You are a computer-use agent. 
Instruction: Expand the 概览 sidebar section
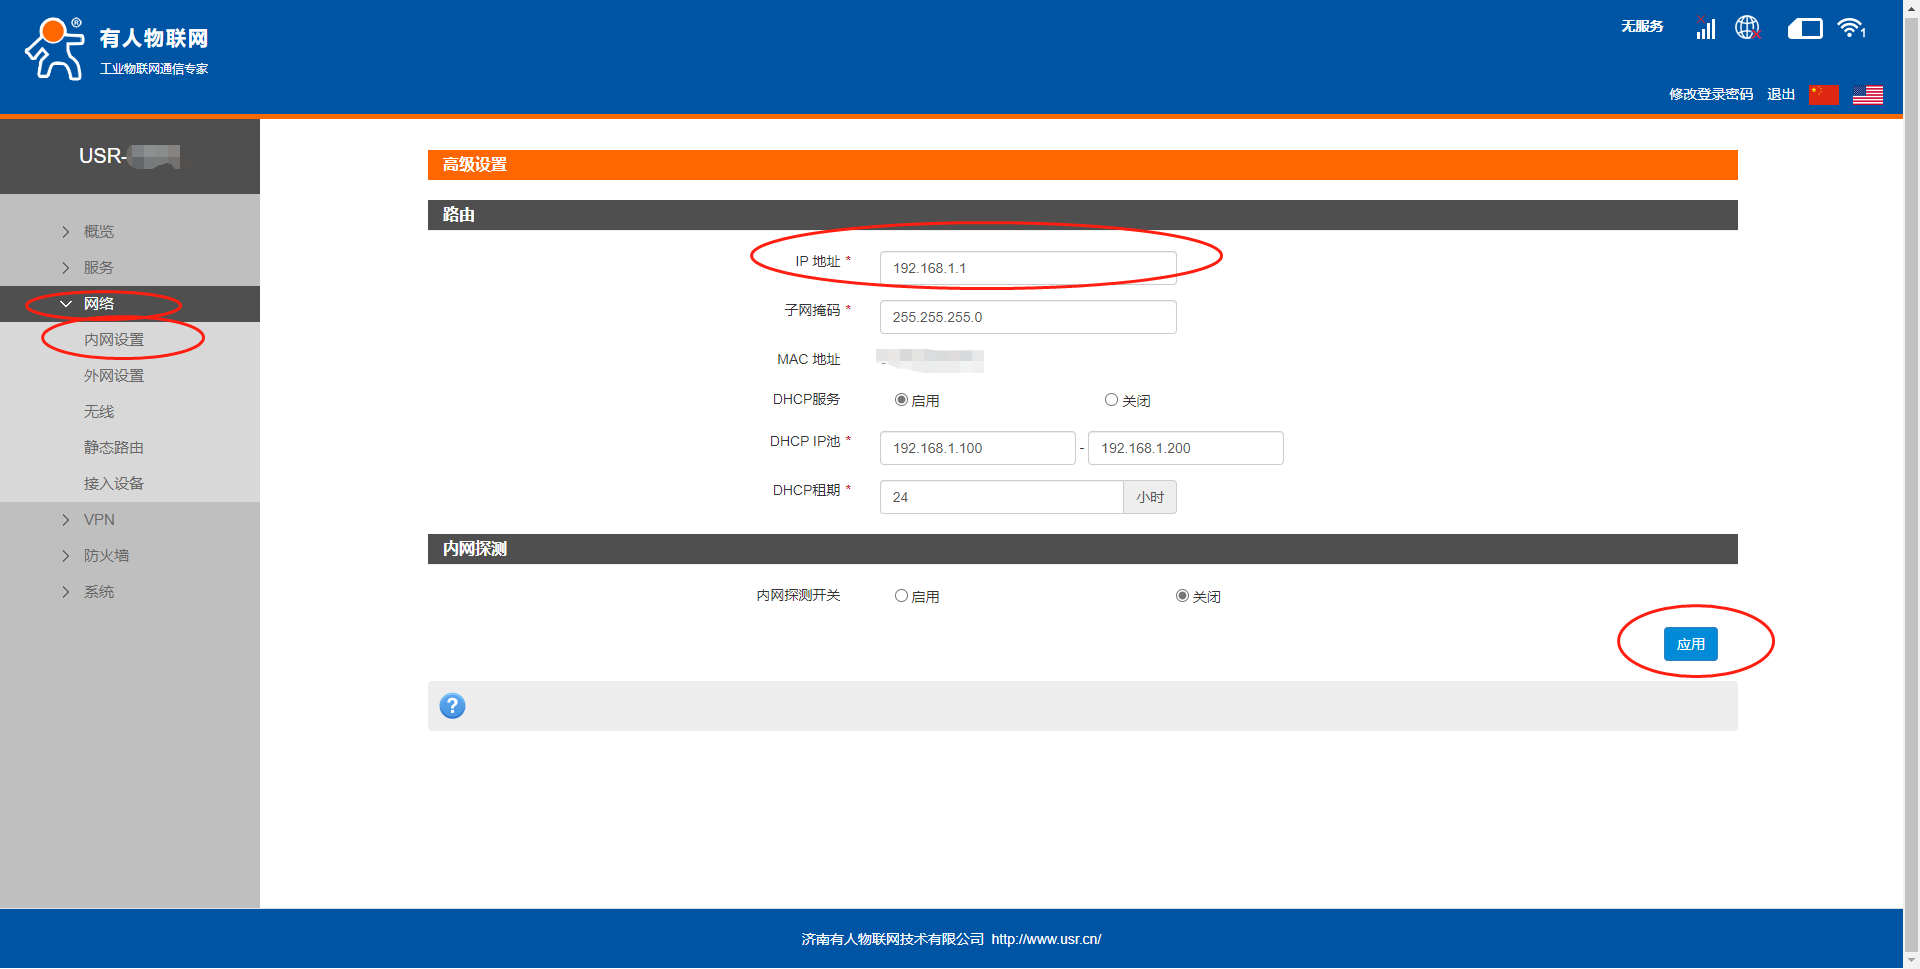98,232
